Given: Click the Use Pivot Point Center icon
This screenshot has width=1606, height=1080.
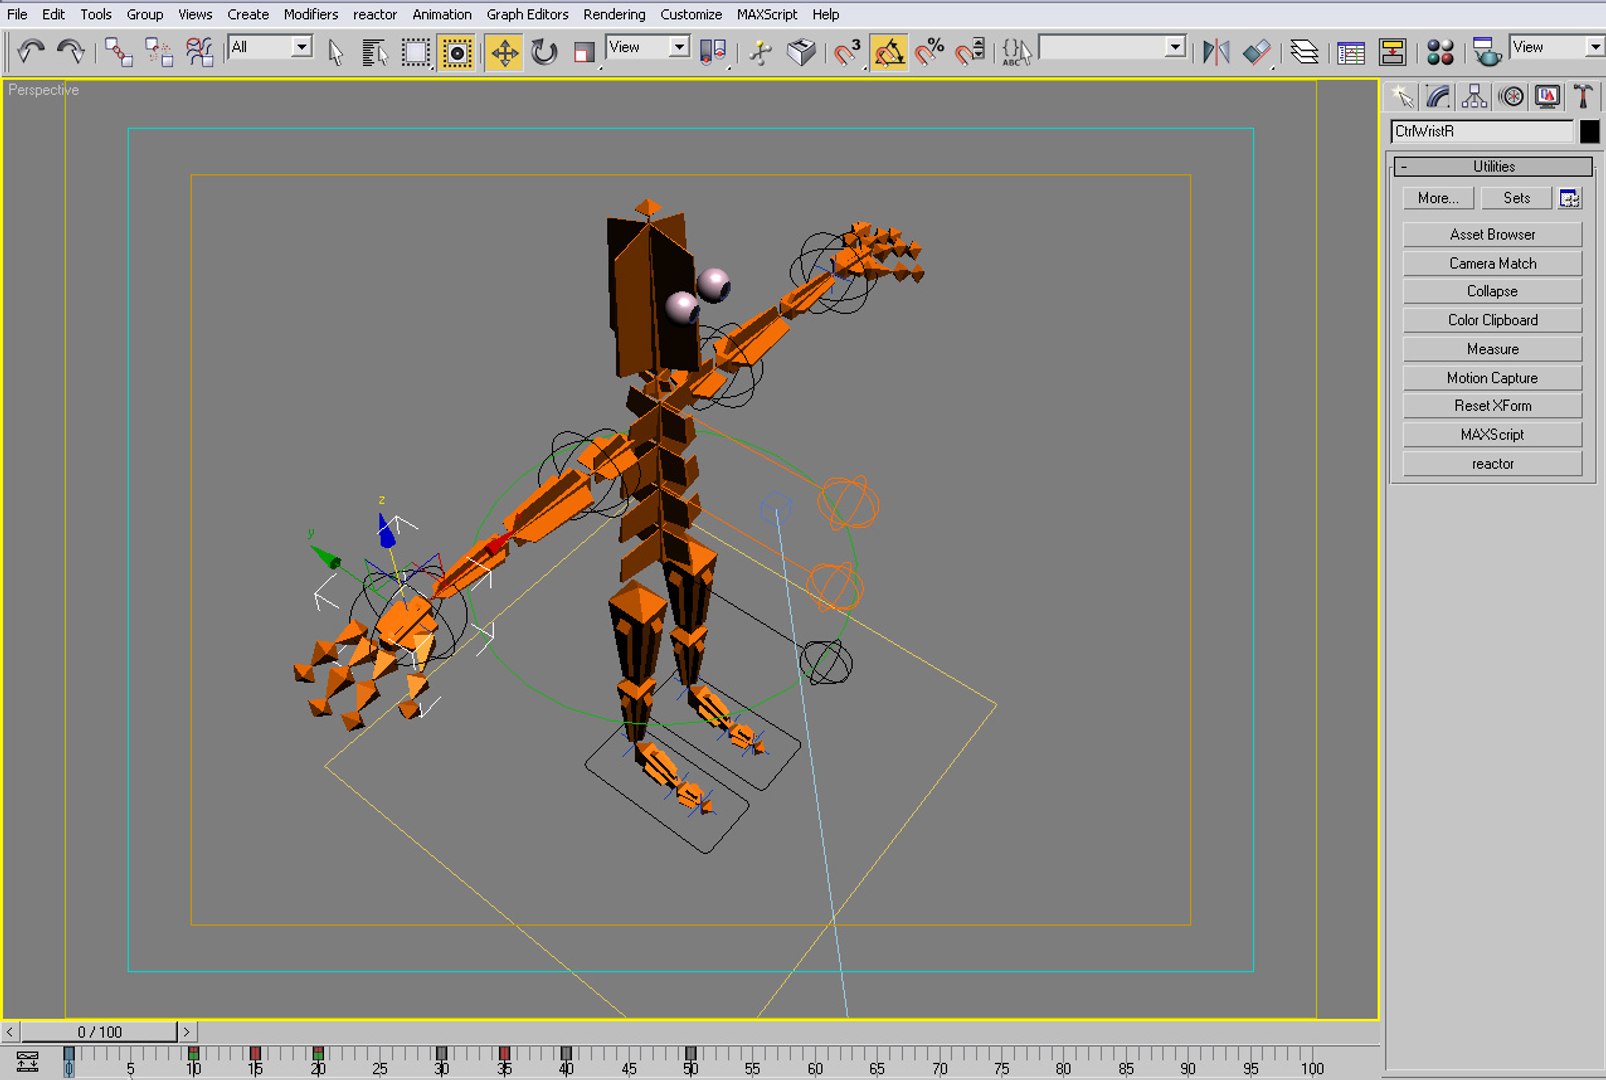Looking at the screenshot, I should pyautogui.click(x=713, y=51).
